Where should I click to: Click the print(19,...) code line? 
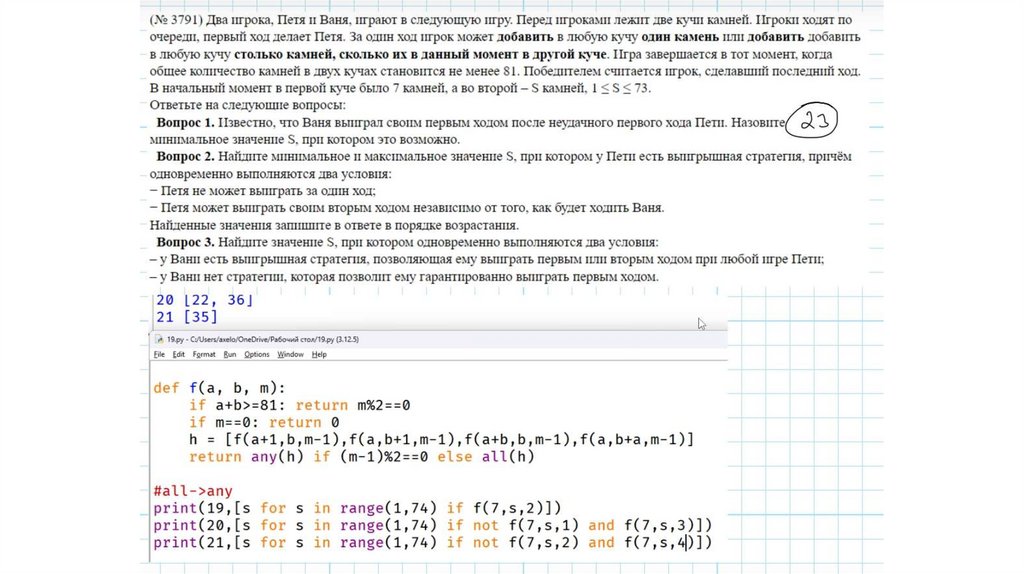tap(357, 508)
